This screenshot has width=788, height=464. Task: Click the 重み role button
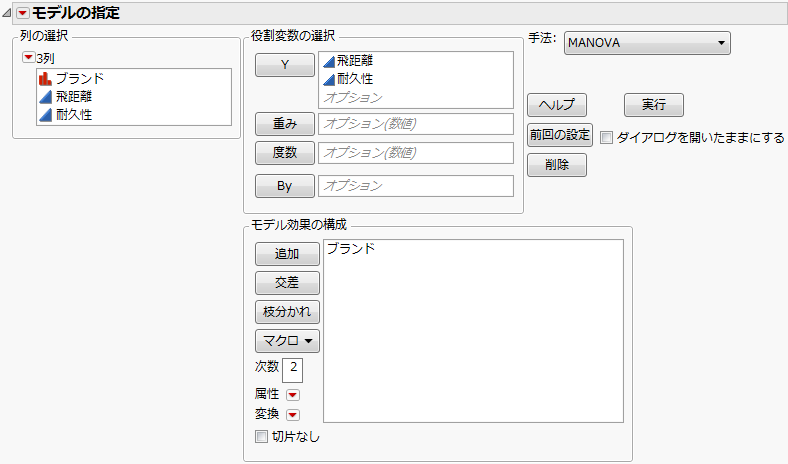tap(284, 125)
